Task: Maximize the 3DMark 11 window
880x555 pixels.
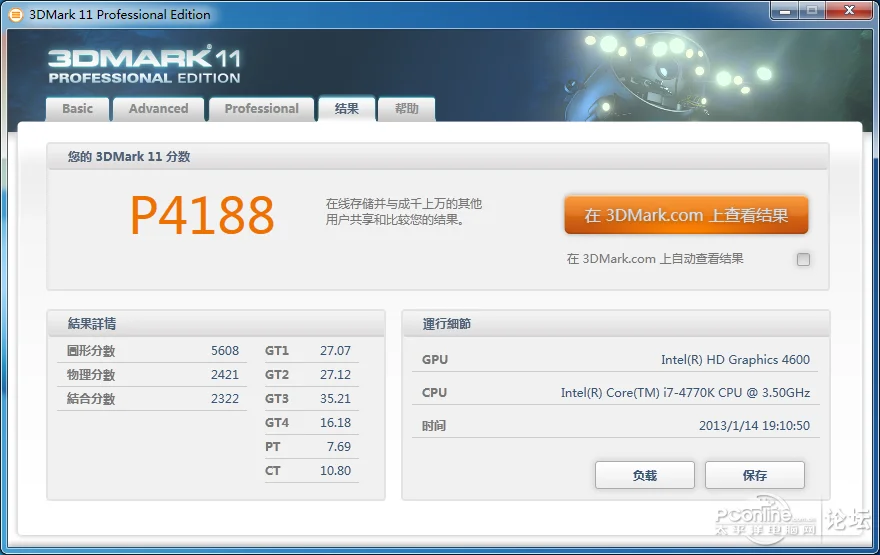Action: pyautogui.click(x=812, y=11)
